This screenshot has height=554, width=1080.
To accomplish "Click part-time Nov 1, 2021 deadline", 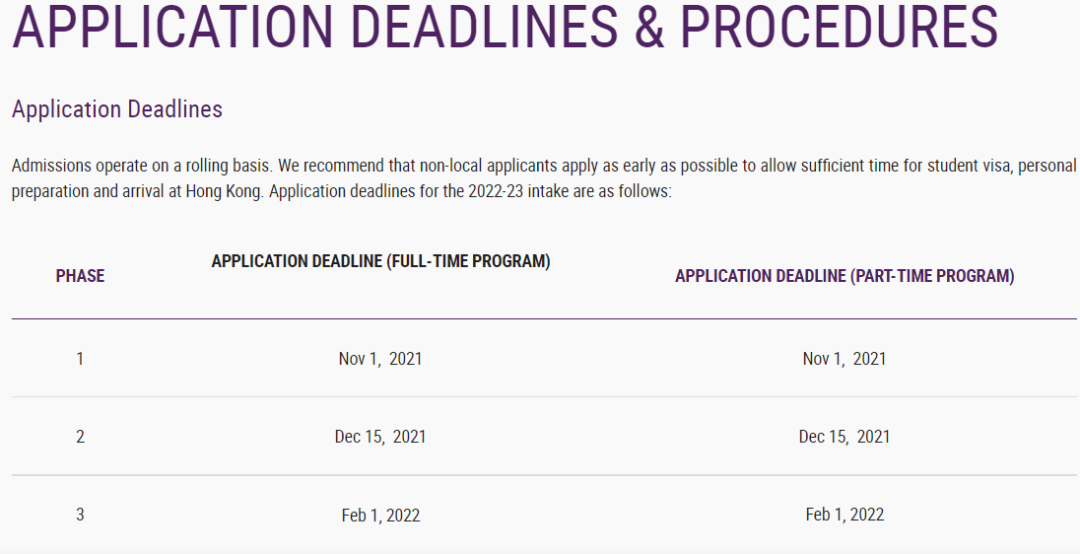I will [844, 358].
